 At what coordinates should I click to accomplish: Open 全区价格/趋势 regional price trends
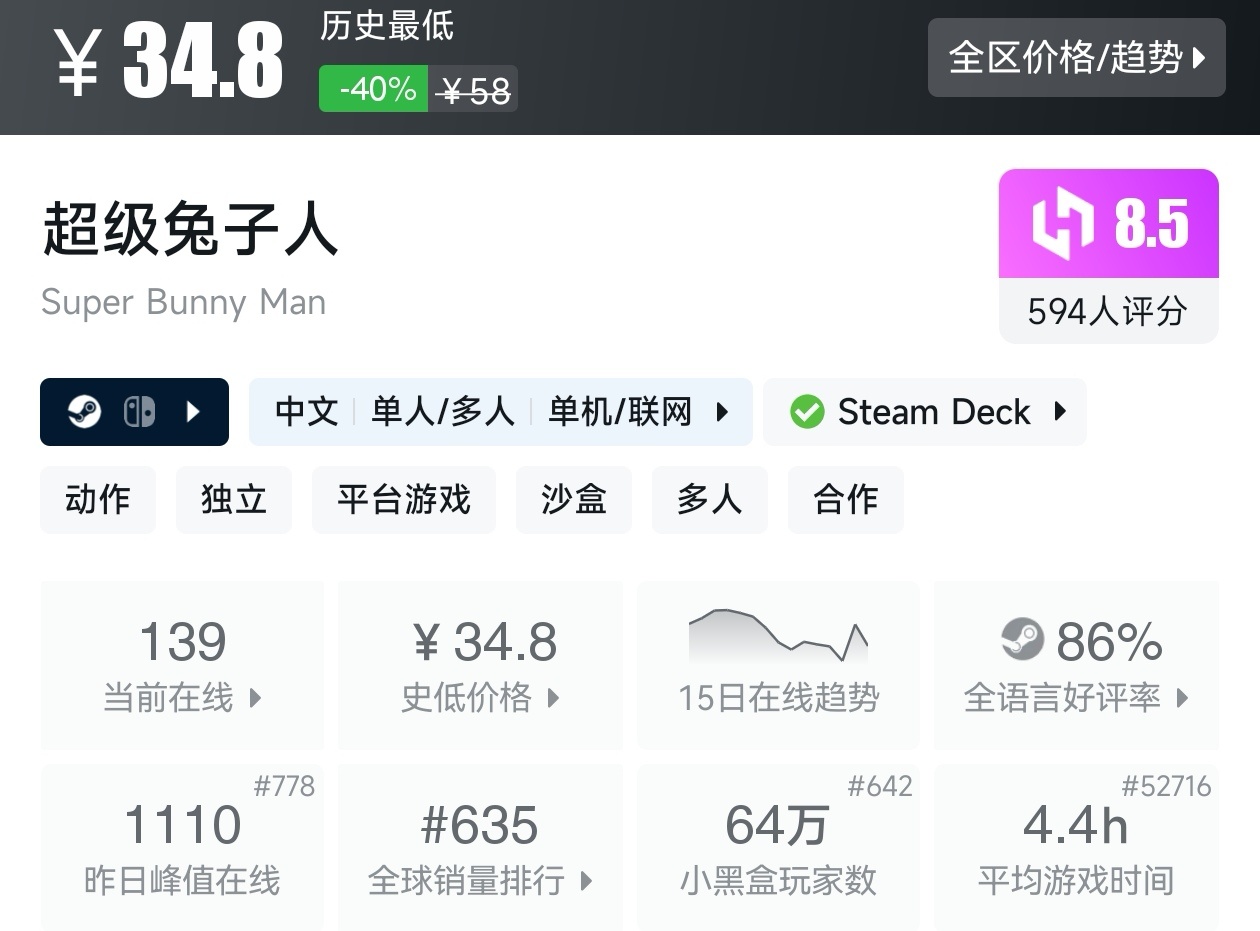click(1076, 58)
